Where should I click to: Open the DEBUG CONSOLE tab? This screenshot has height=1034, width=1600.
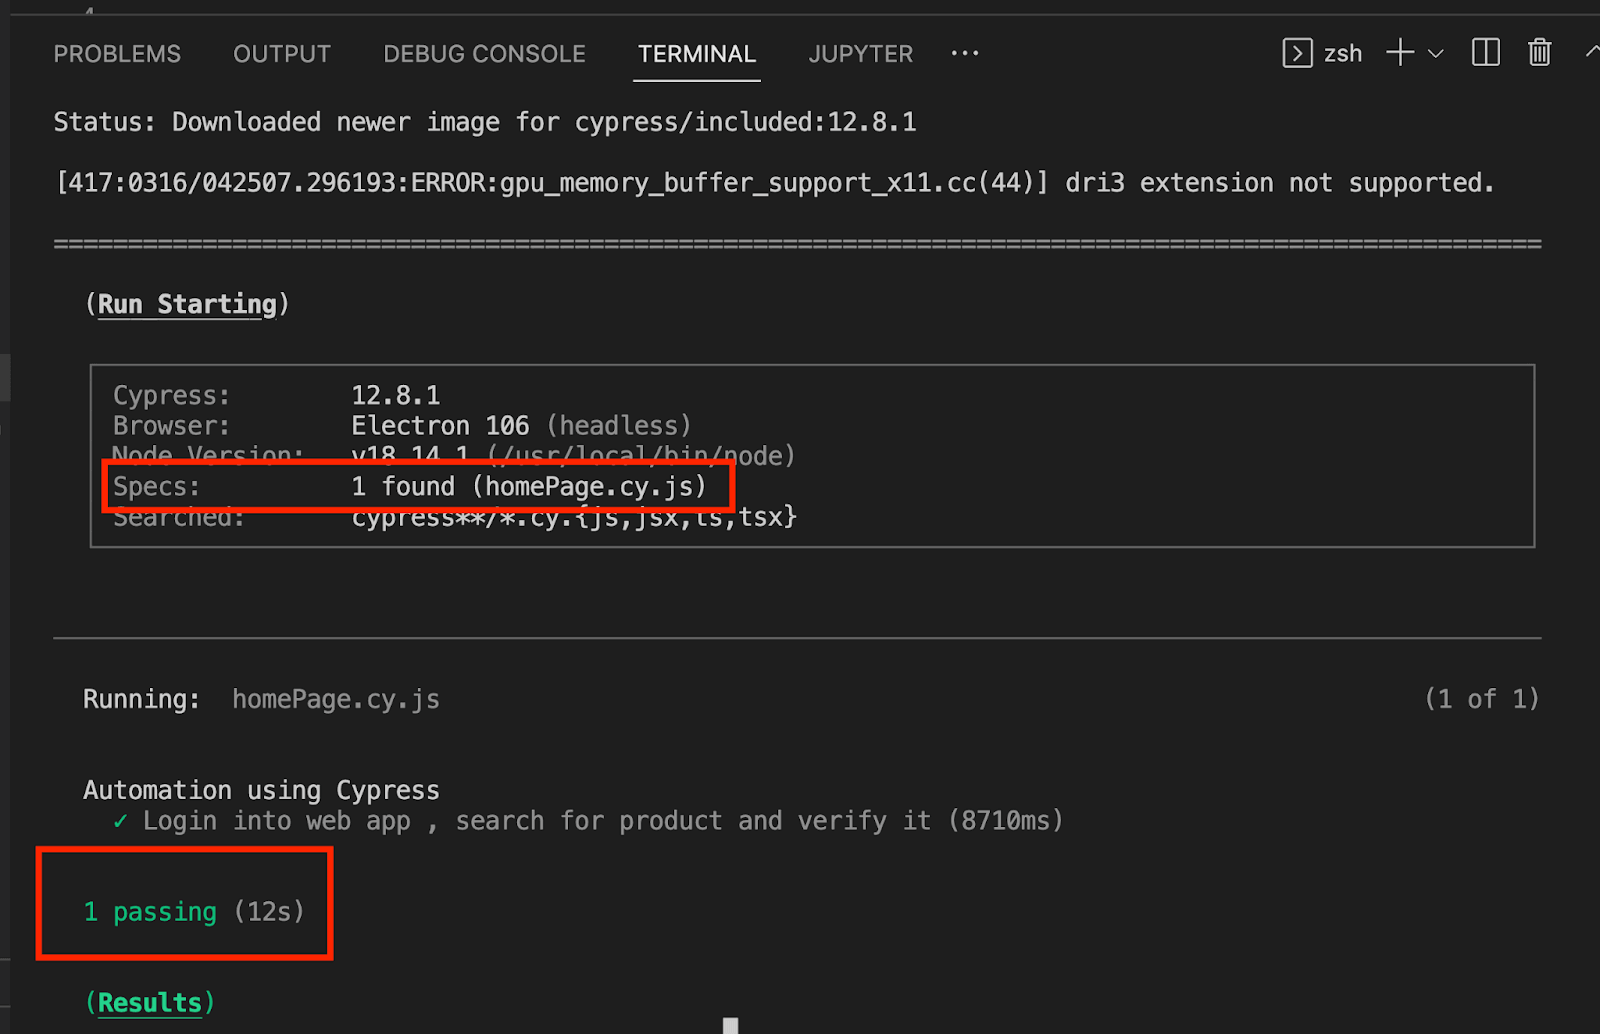[x=484, y=53]
